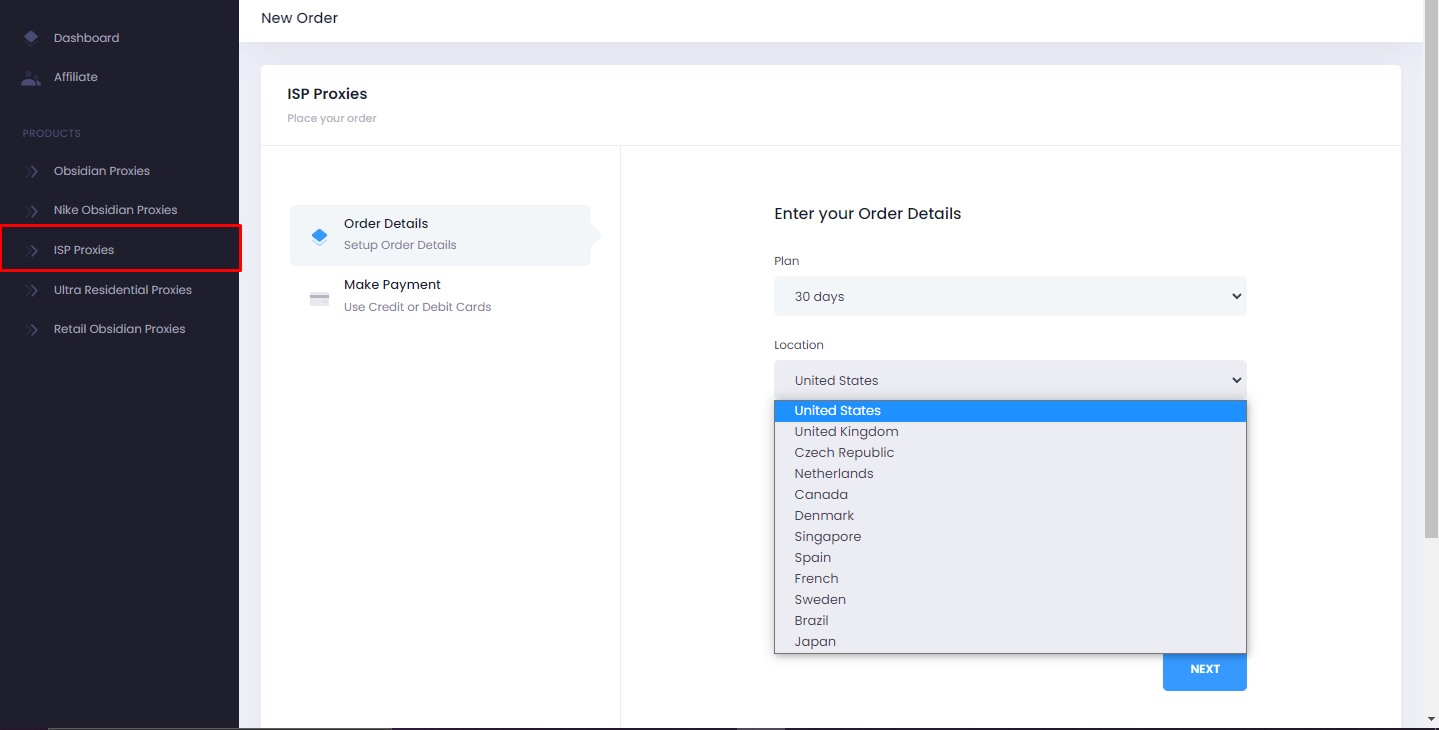Go to the Affiliate section
This screenshot has height=730, width=1439.
tap(76, 77)
